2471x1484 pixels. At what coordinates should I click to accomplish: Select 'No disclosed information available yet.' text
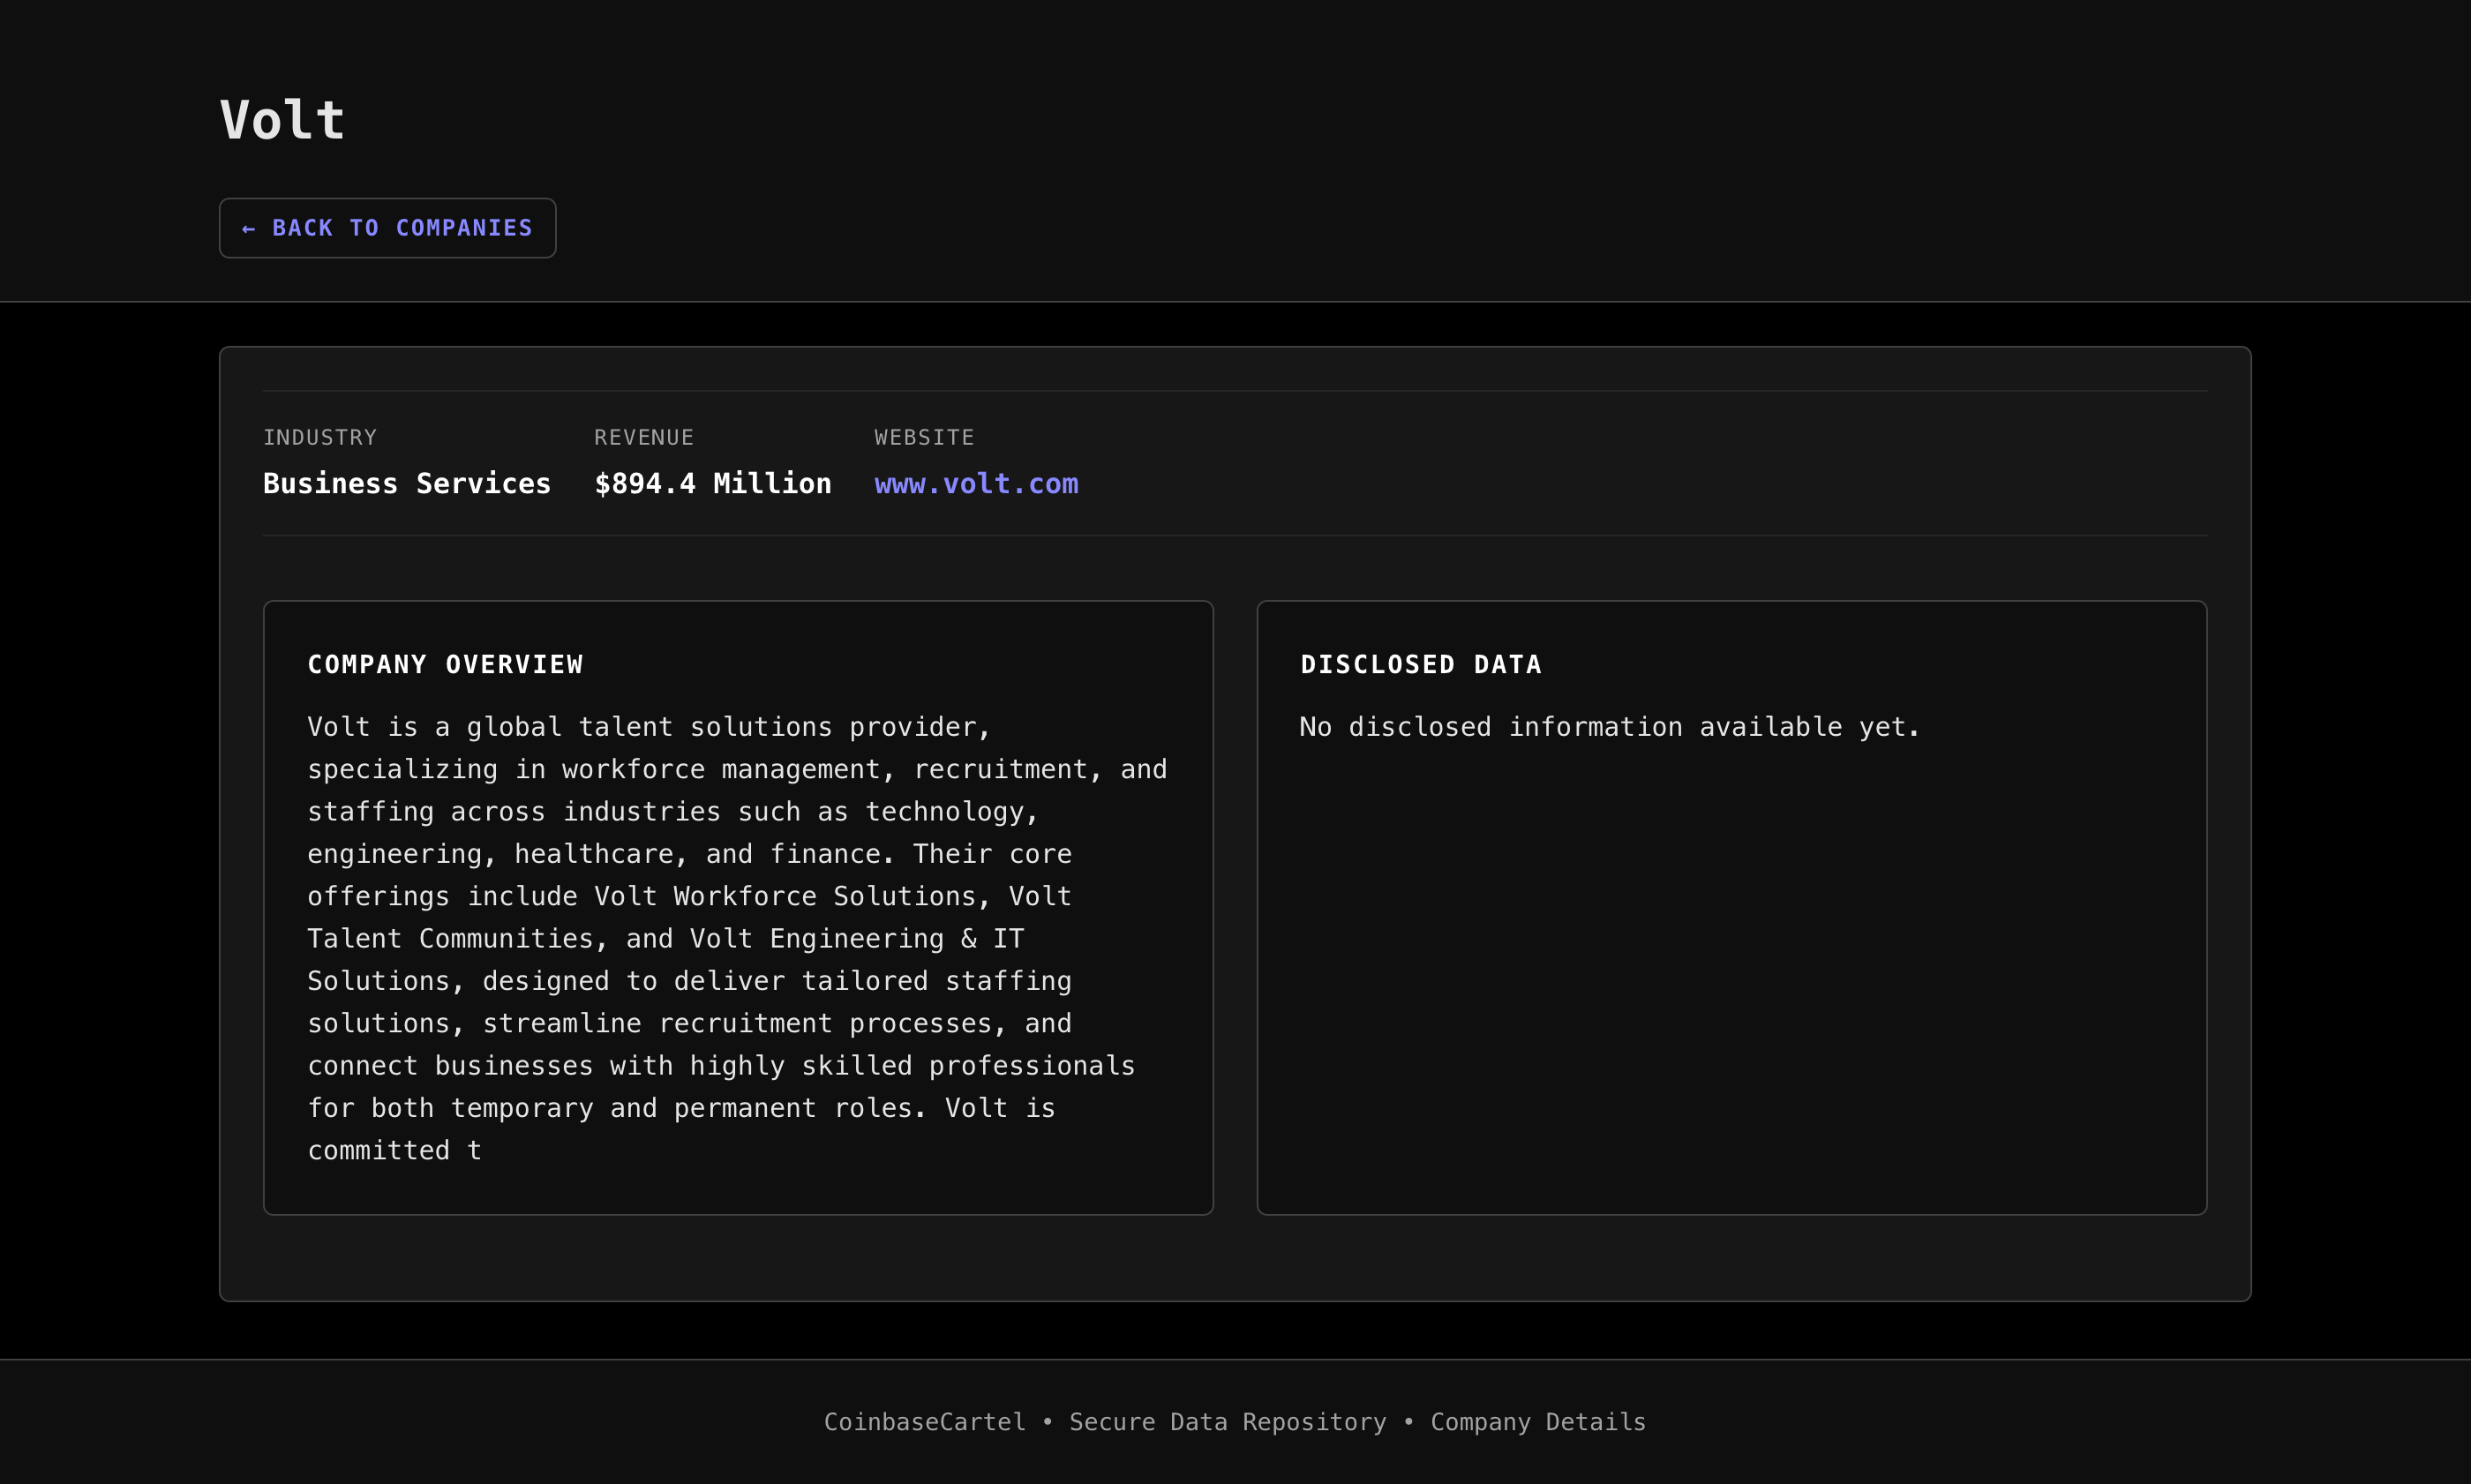pyautogui.click(x=1610, y=727)
